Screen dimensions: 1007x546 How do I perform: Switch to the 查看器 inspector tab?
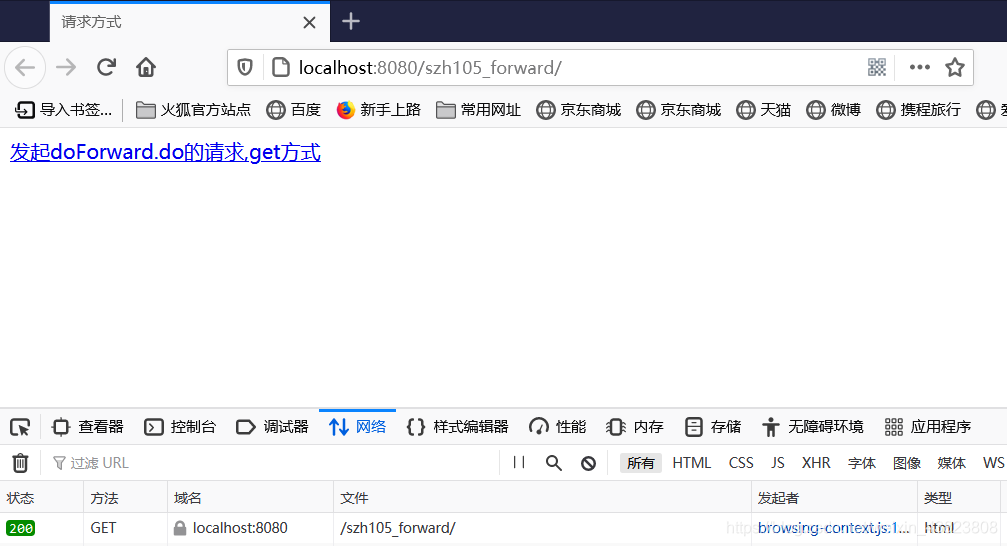pyautogui.click(x=88, y=427)
